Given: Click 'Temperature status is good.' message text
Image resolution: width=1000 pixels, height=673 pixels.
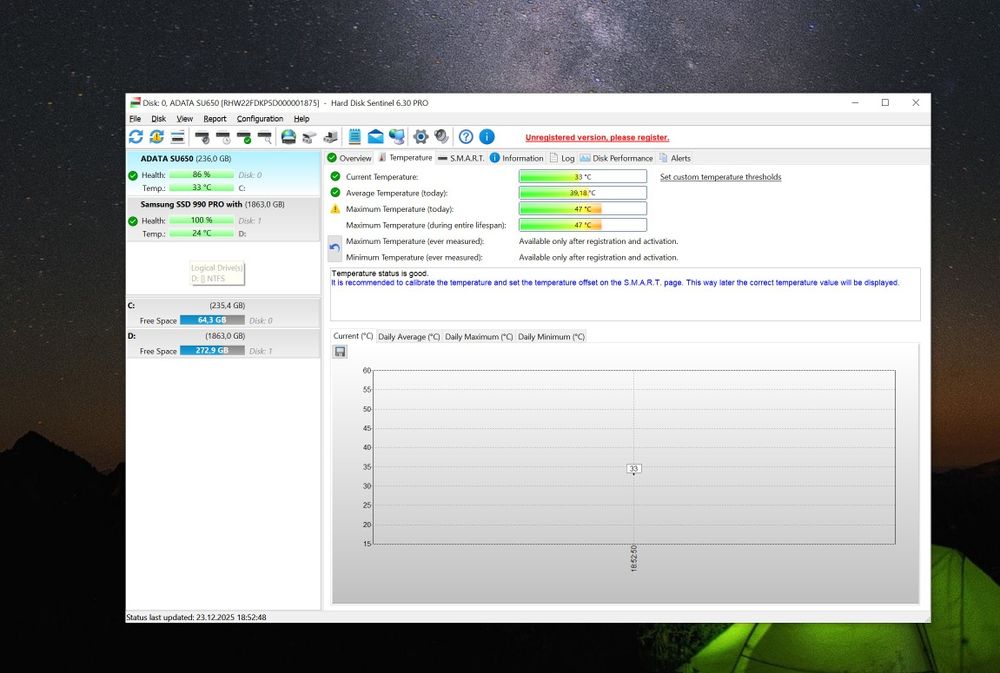Looking at the screenshot, I should [x=379, y=274].
